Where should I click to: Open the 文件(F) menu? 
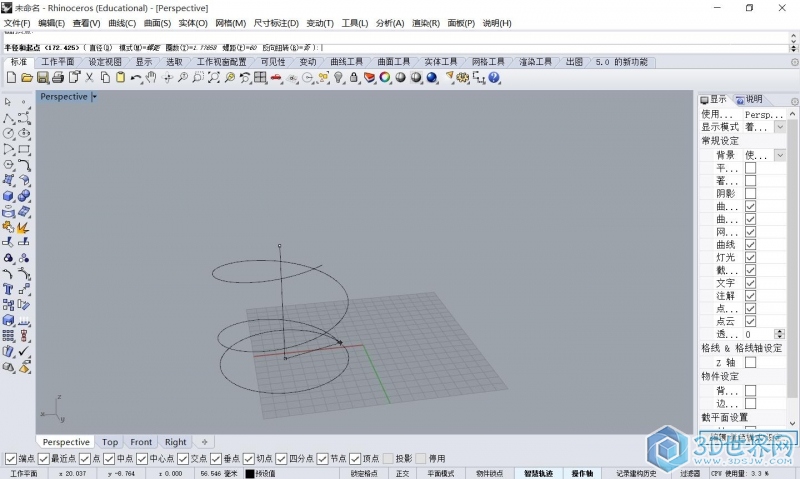coord(17,23)
